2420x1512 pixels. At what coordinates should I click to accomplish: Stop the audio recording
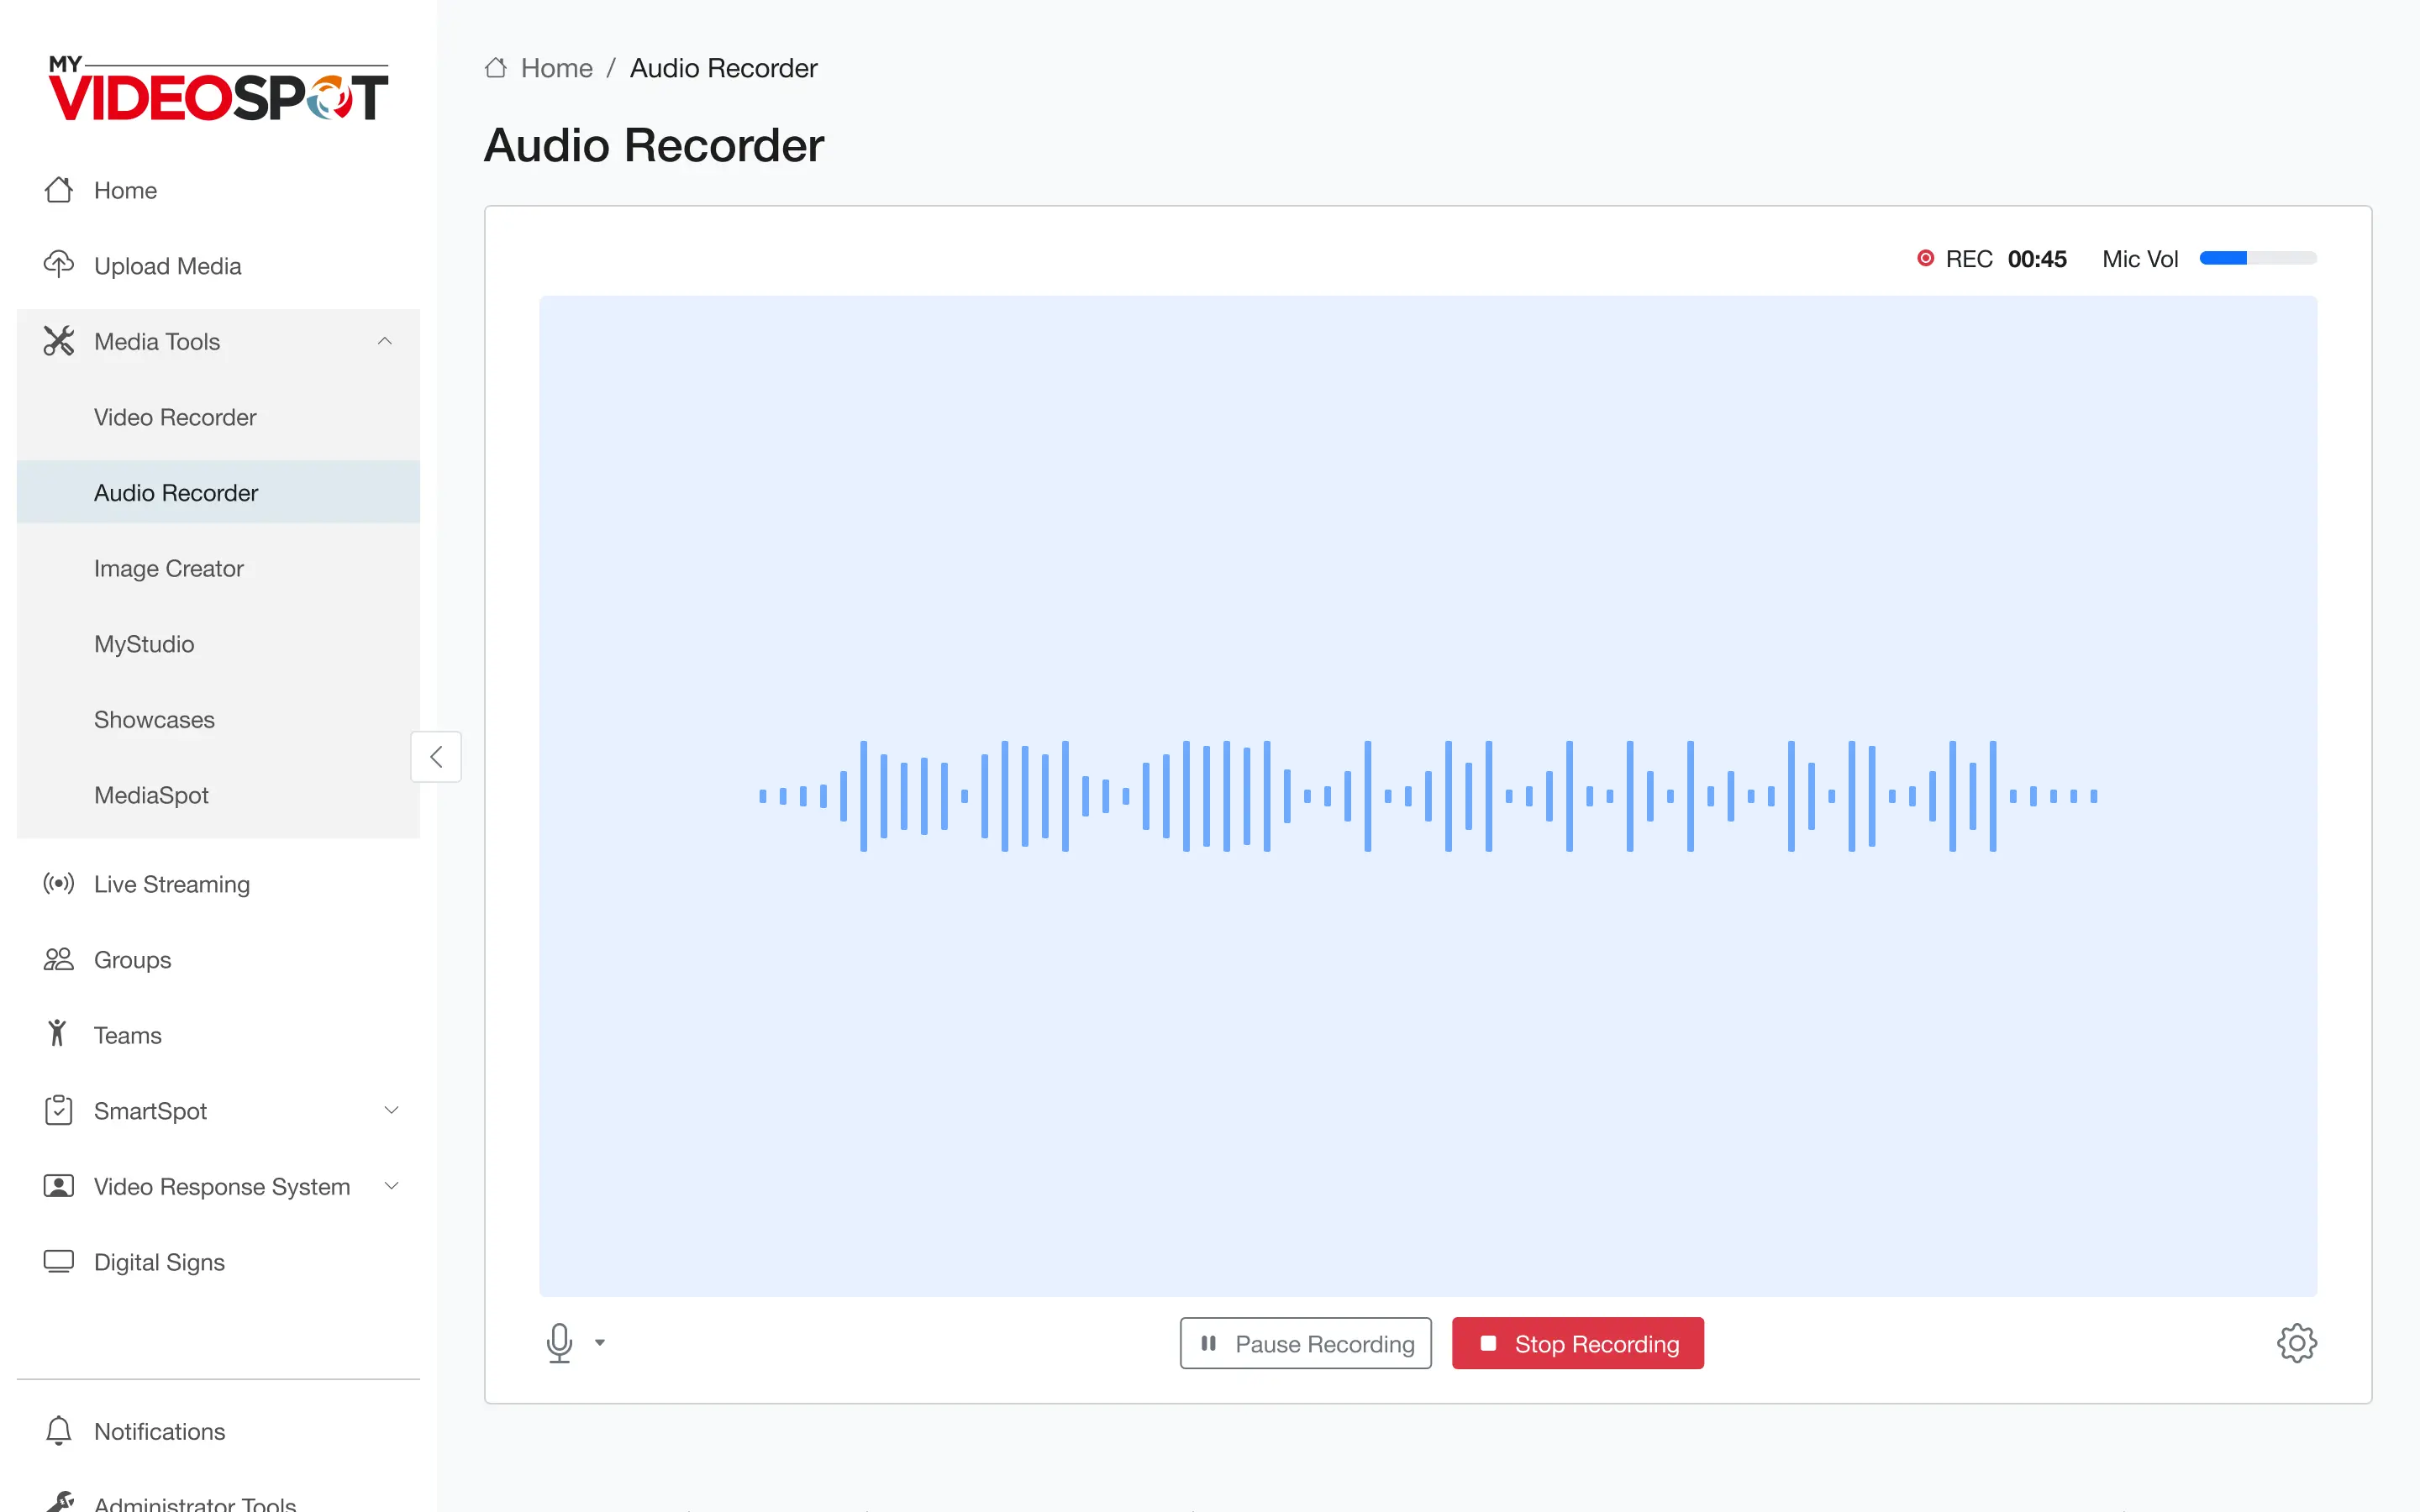click(x=1577, y=1343)
